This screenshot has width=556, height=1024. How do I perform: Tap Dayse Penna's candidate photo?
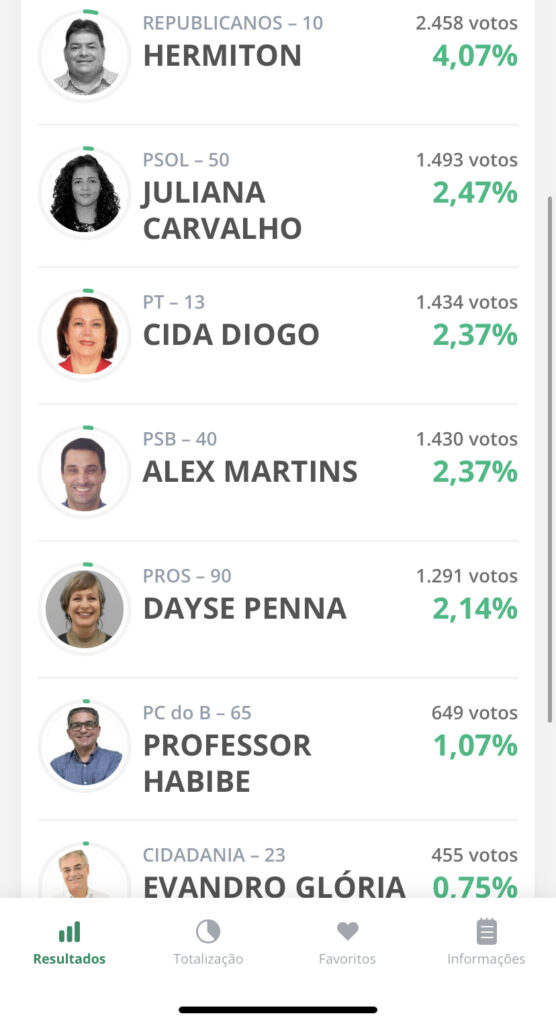click(86, 609)
